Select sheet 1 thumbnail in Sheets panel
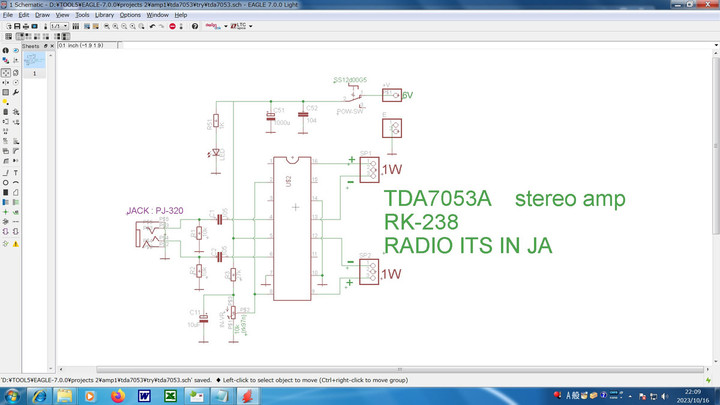Screen dimensions: 720x405 click(36, 61)
